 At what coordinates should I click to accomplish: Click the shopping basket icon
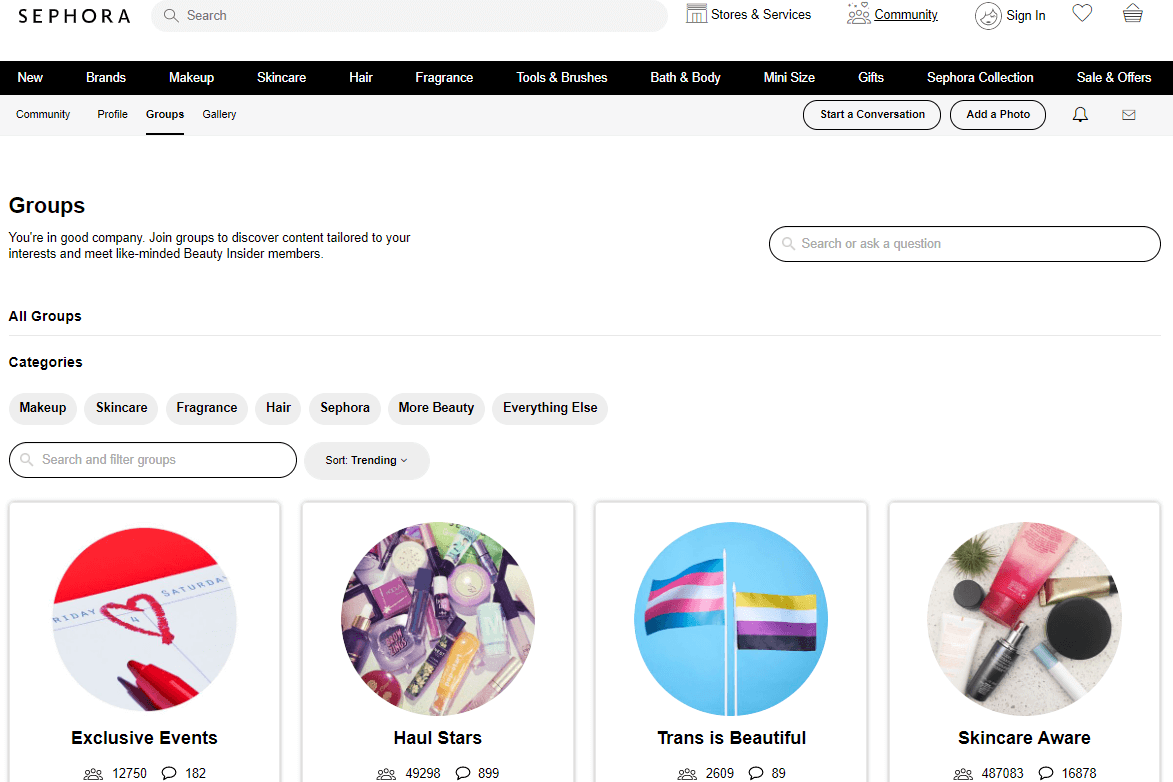[x=1132, y=14]
